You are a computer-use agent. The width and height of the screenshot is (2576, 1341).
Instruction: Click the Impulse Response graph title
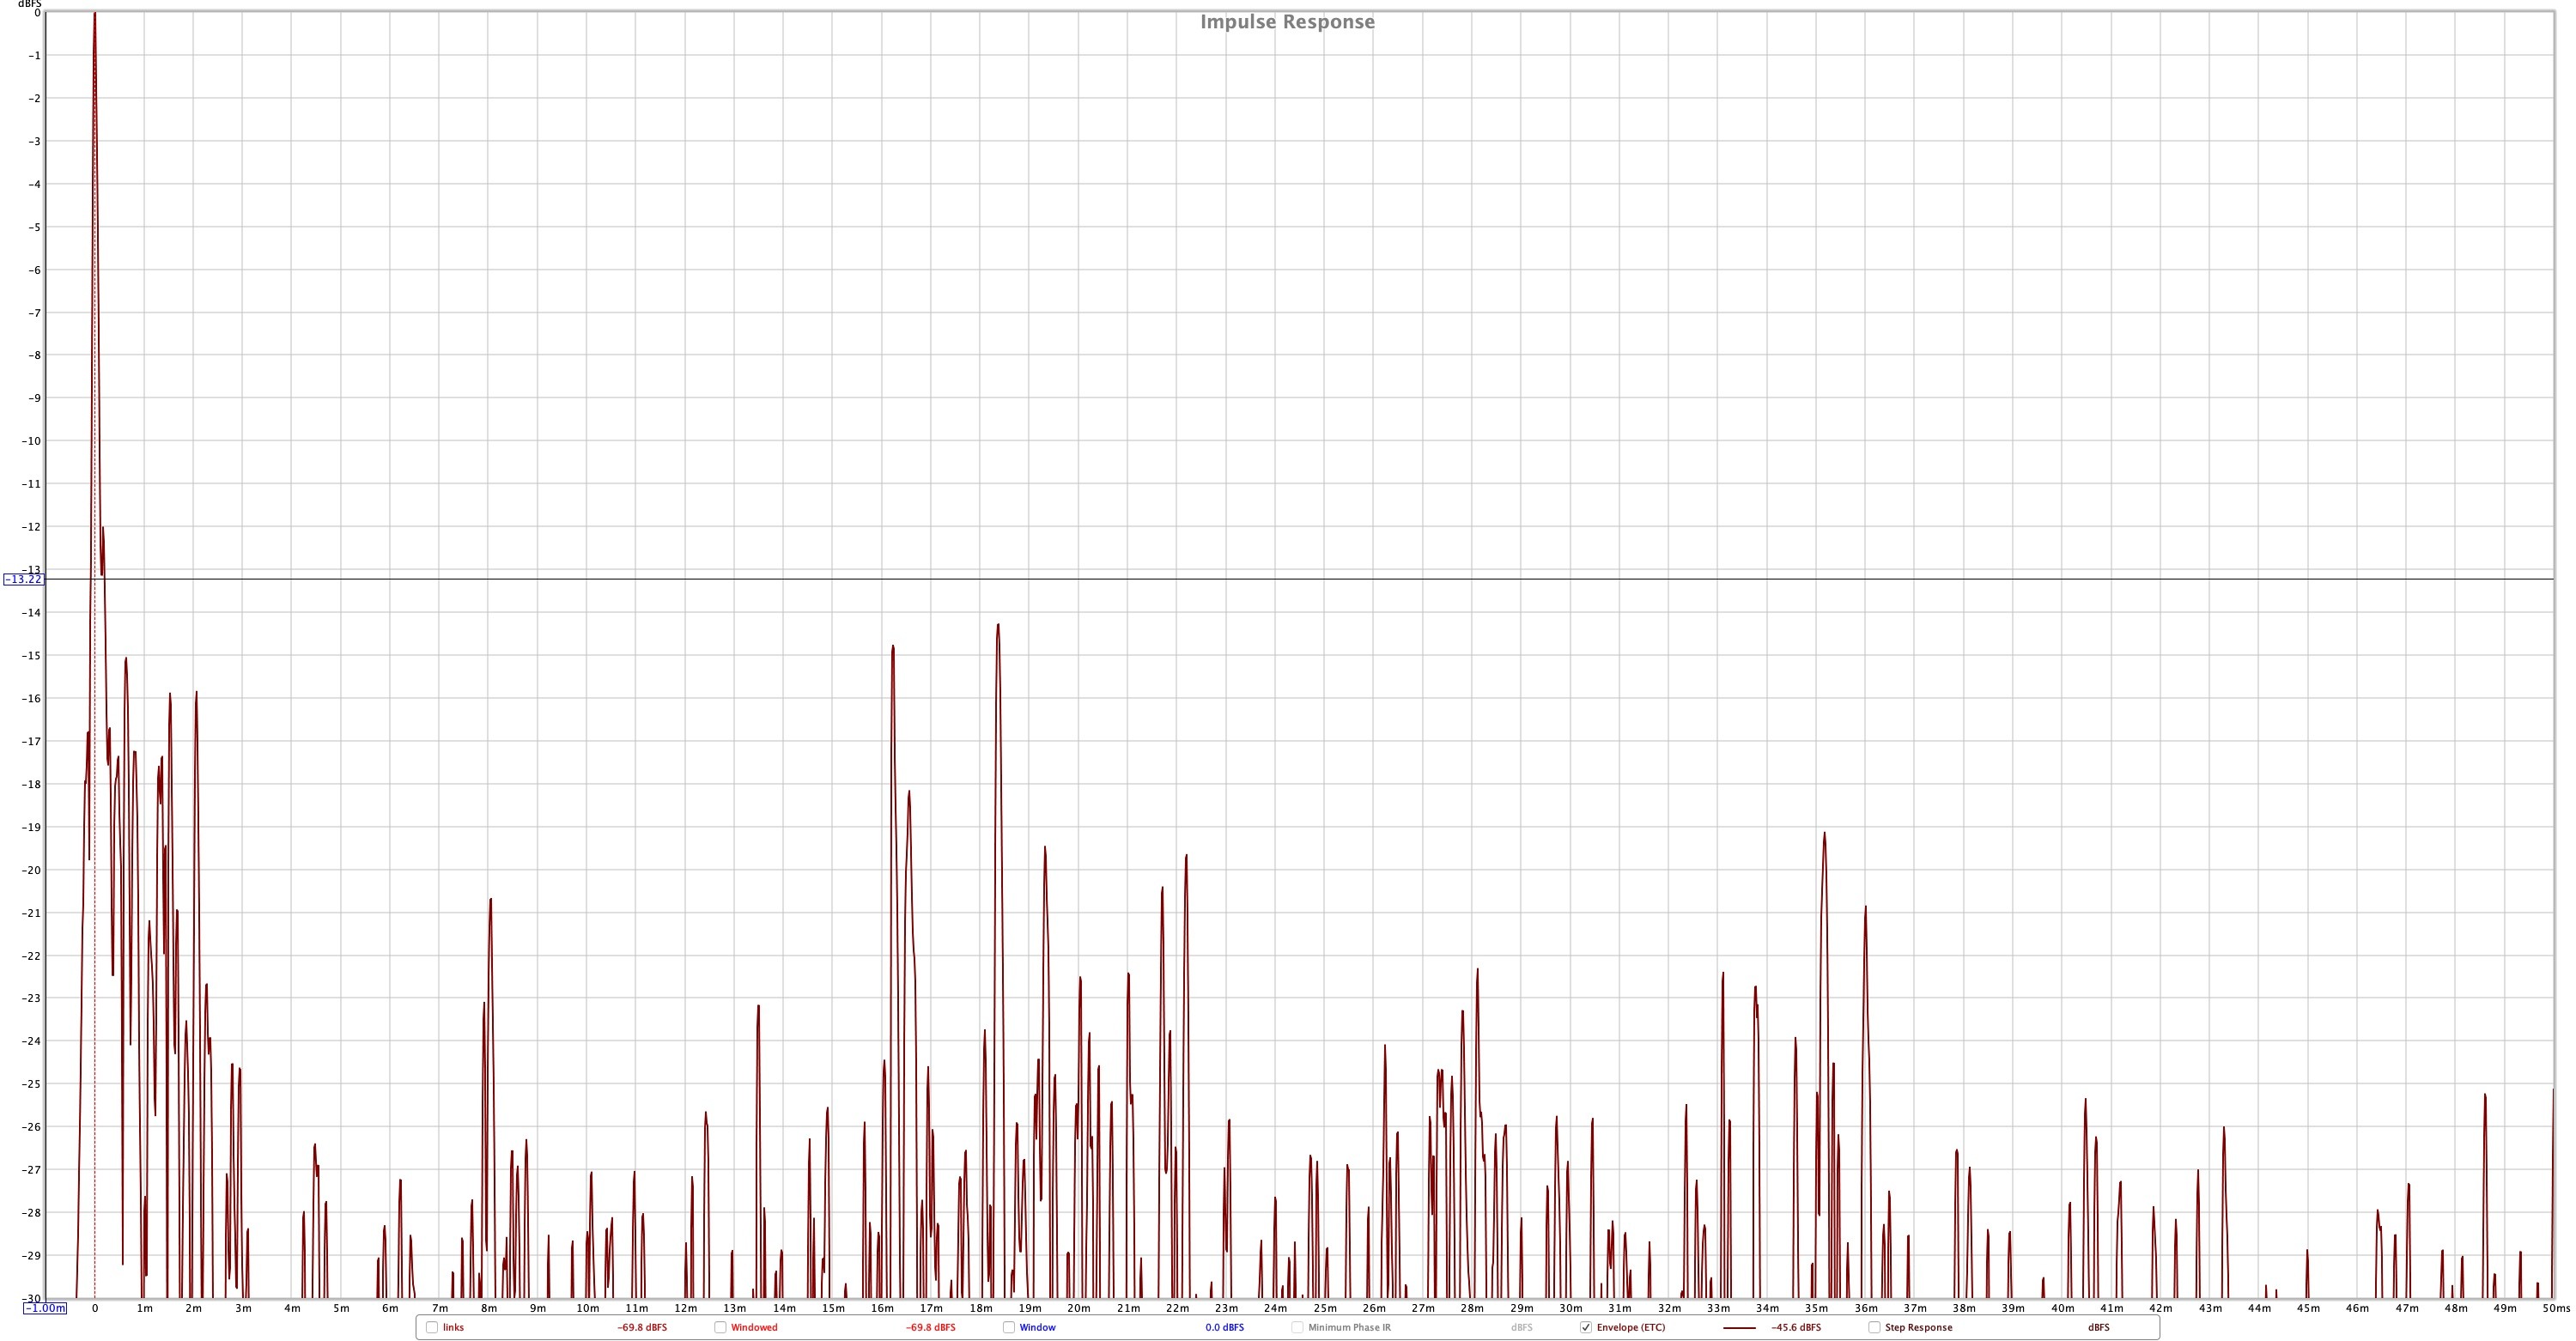1287,22
